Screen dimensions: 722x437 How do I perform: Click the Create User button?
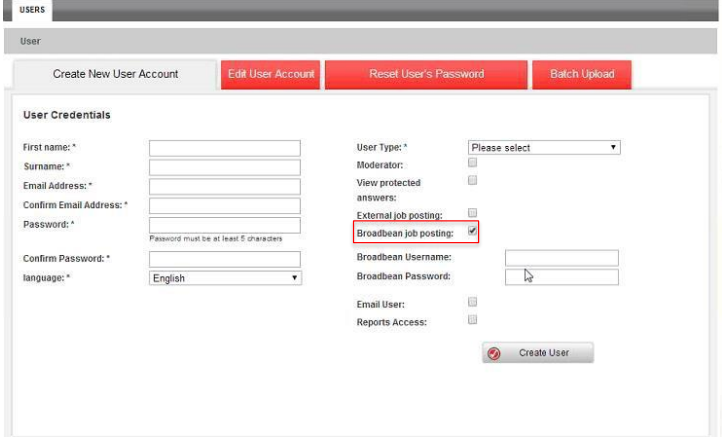538,353
